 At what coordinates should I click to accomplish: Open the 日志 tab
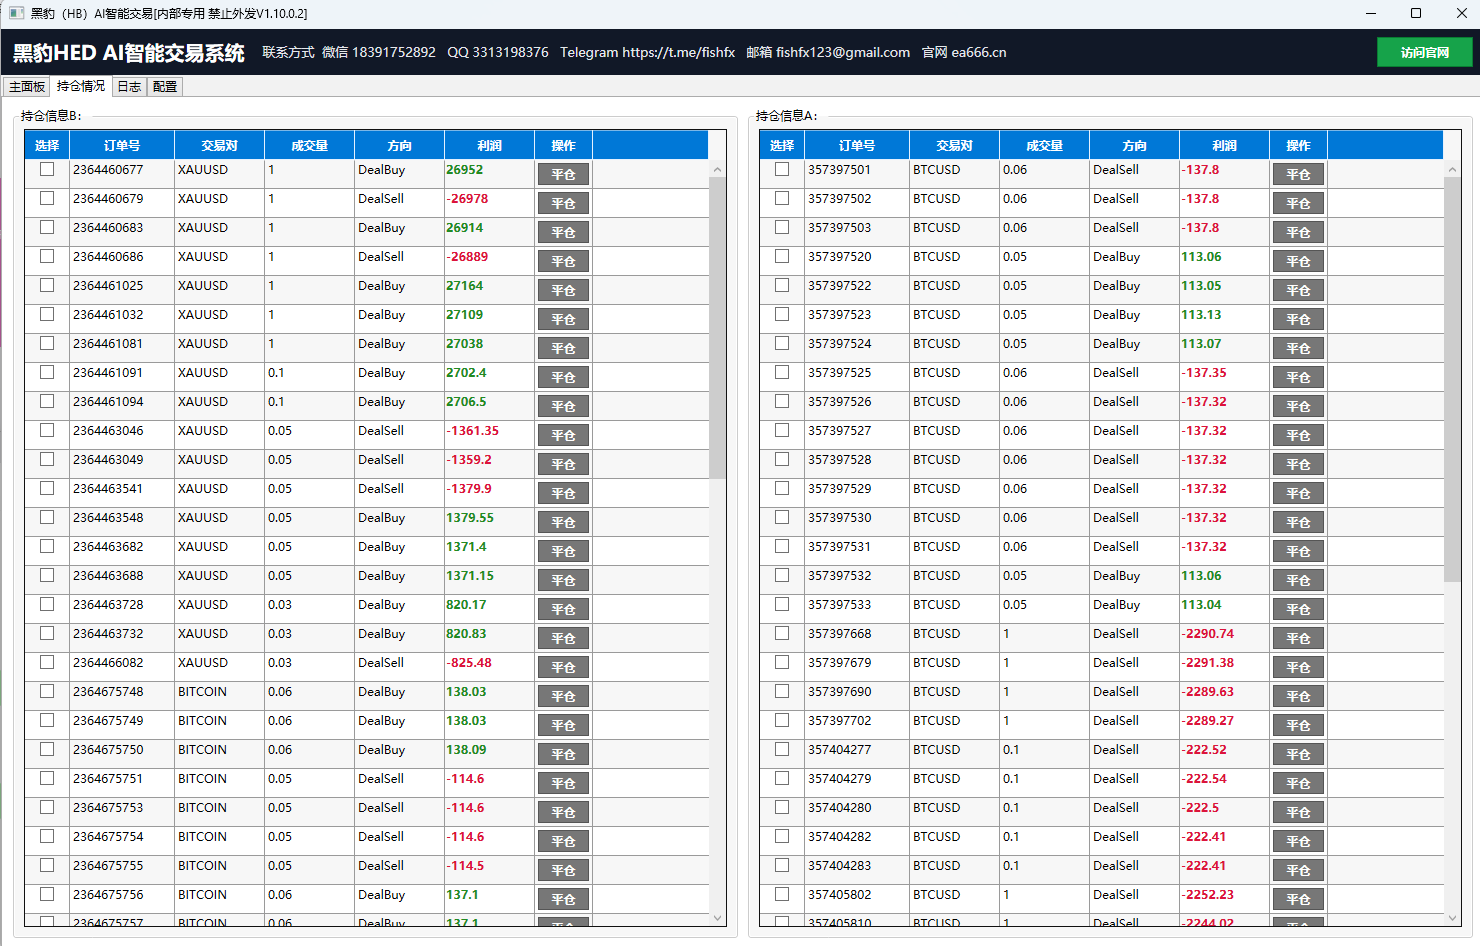click(129, 87)
